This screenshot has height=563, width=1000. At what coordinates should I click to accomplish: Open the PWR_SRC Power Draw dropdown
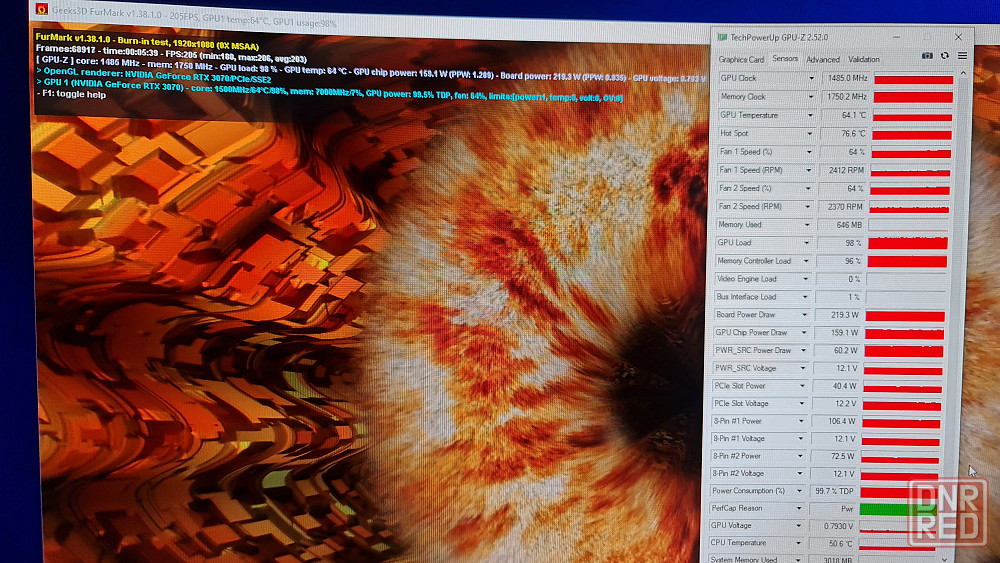(x=802, y=350)
